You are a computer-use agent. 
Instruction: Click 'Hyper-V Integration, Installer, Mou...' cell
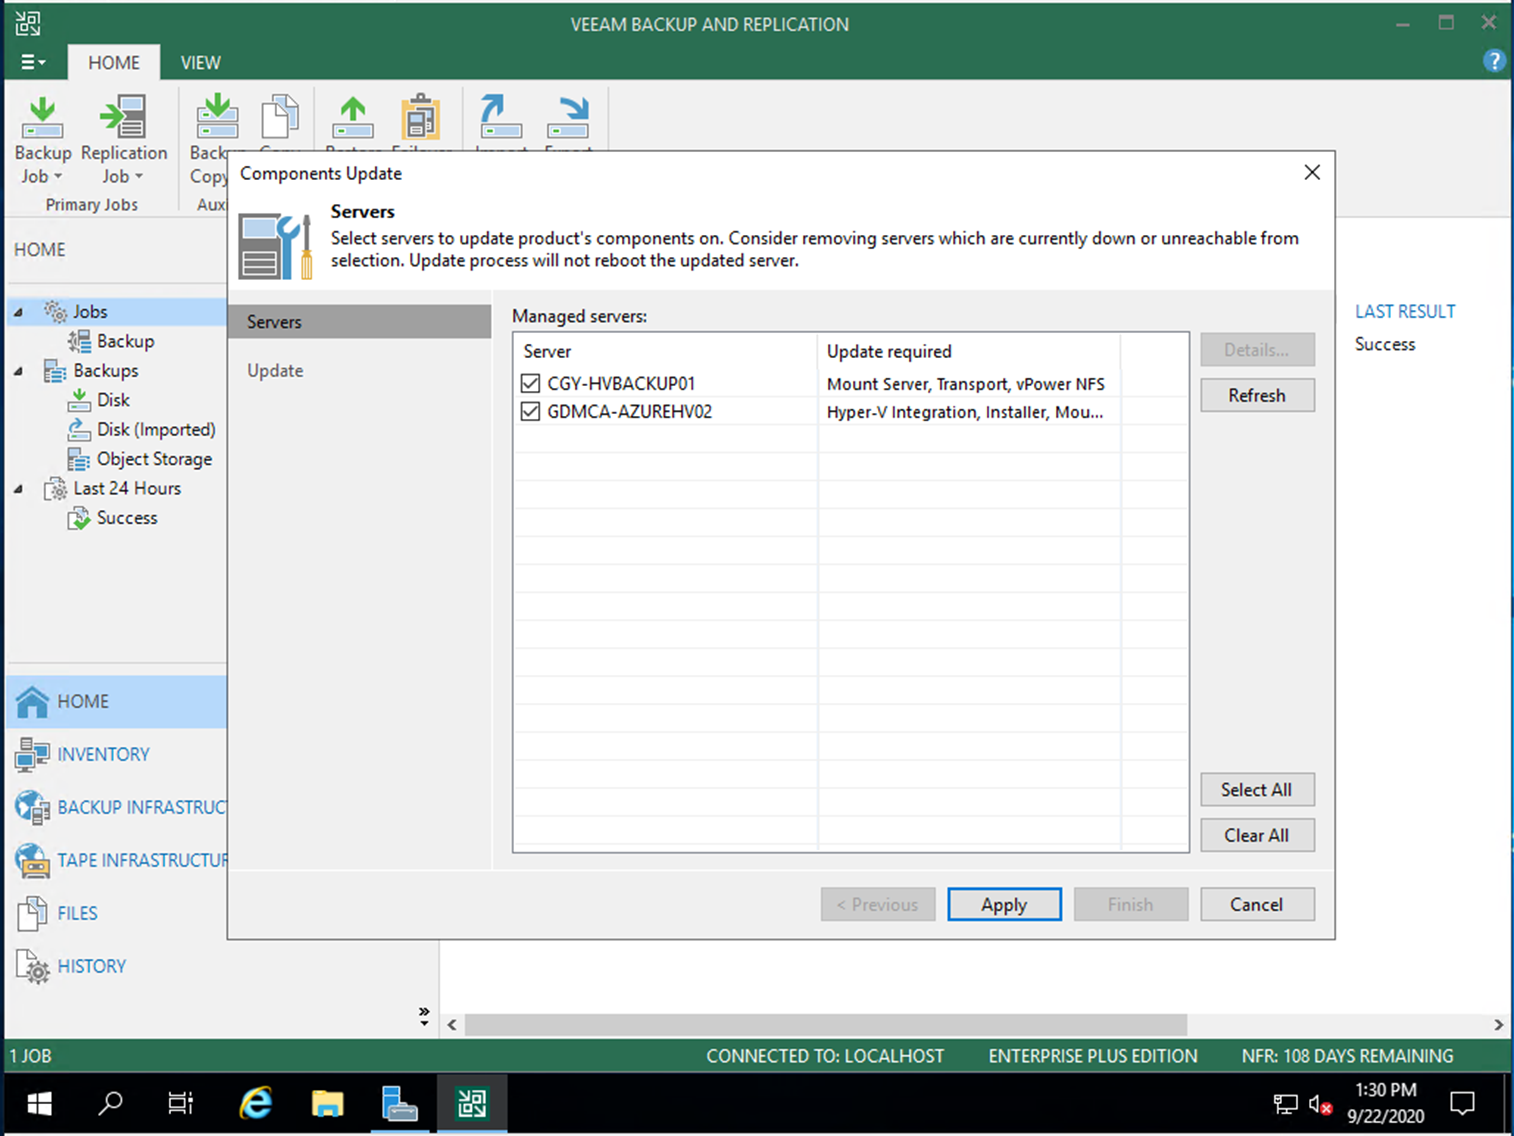pos(966,412)
